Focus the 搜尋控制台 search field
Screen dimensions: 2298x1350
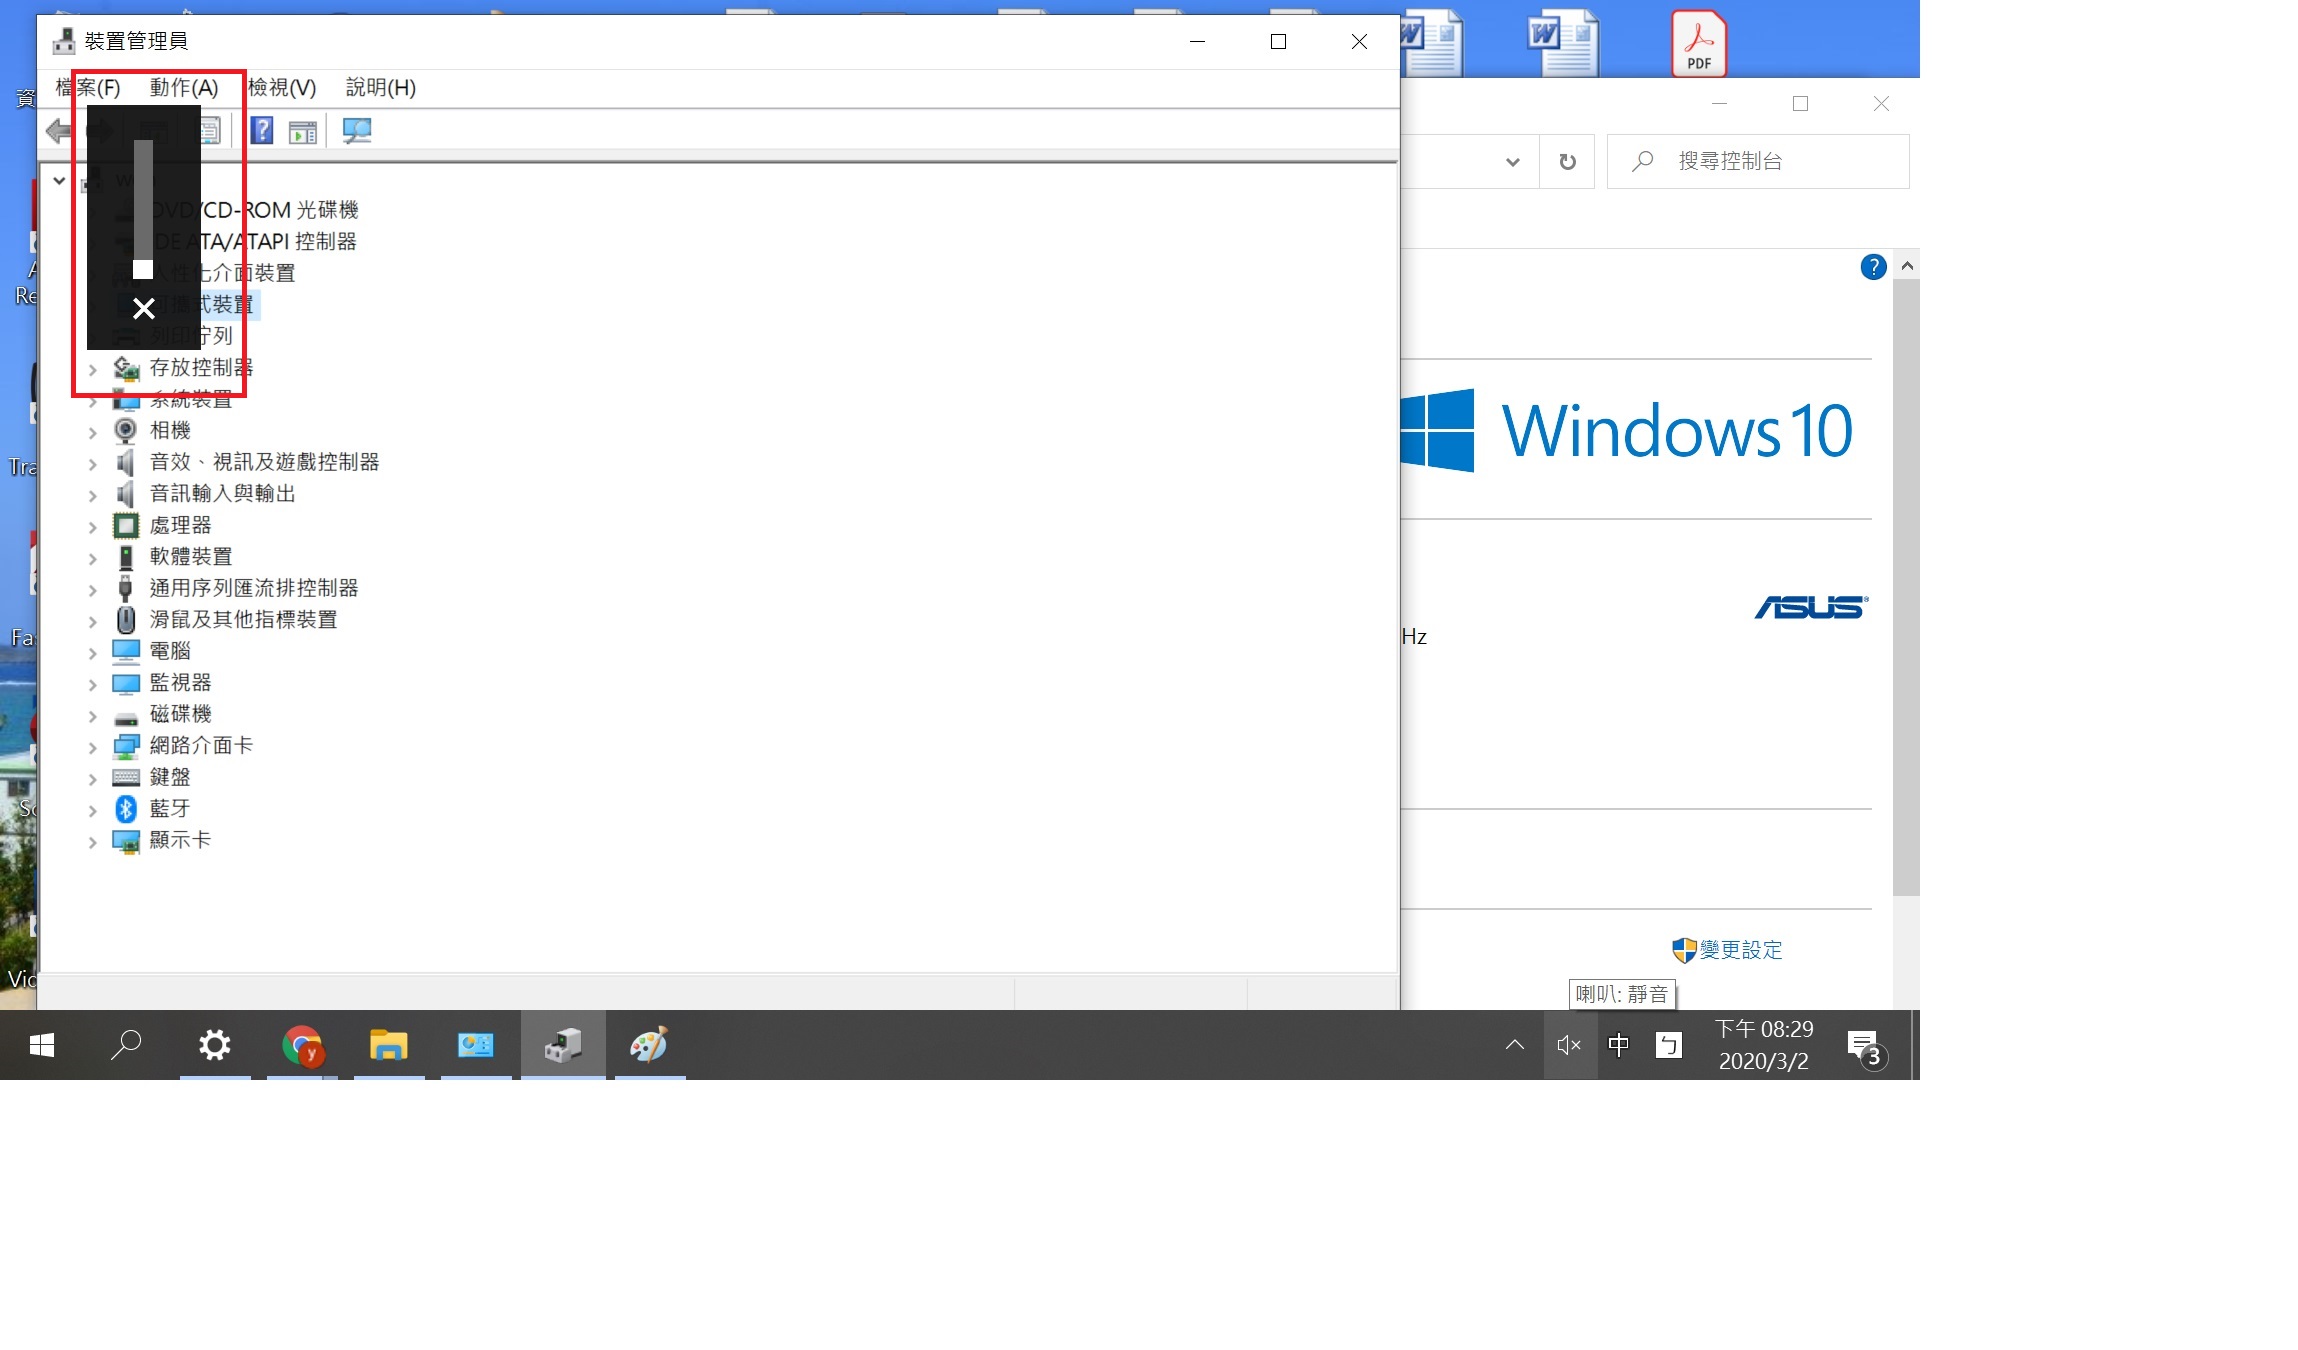pos(1758,162)
